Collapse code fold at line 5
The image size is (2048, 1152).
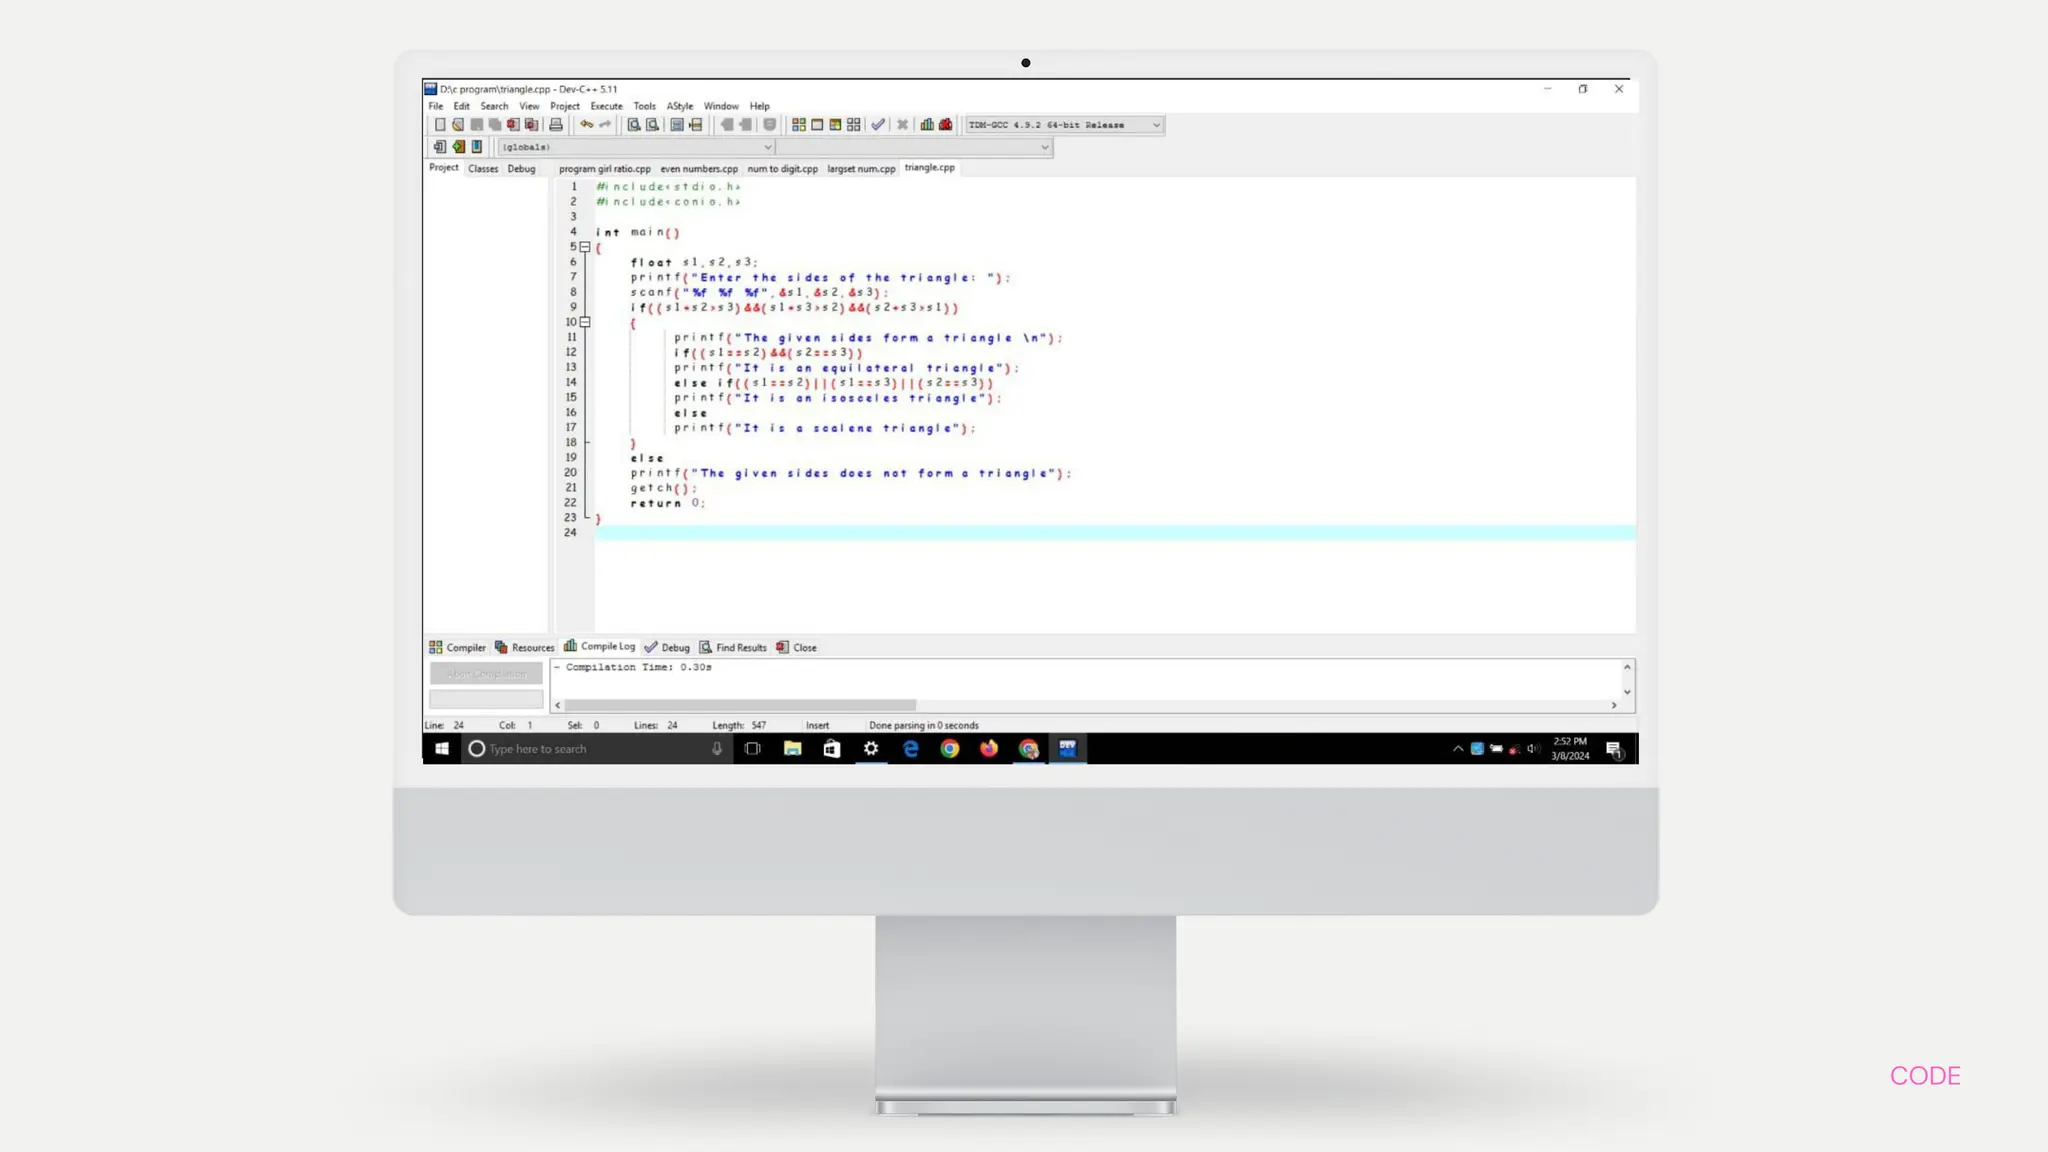pos(585,247)
